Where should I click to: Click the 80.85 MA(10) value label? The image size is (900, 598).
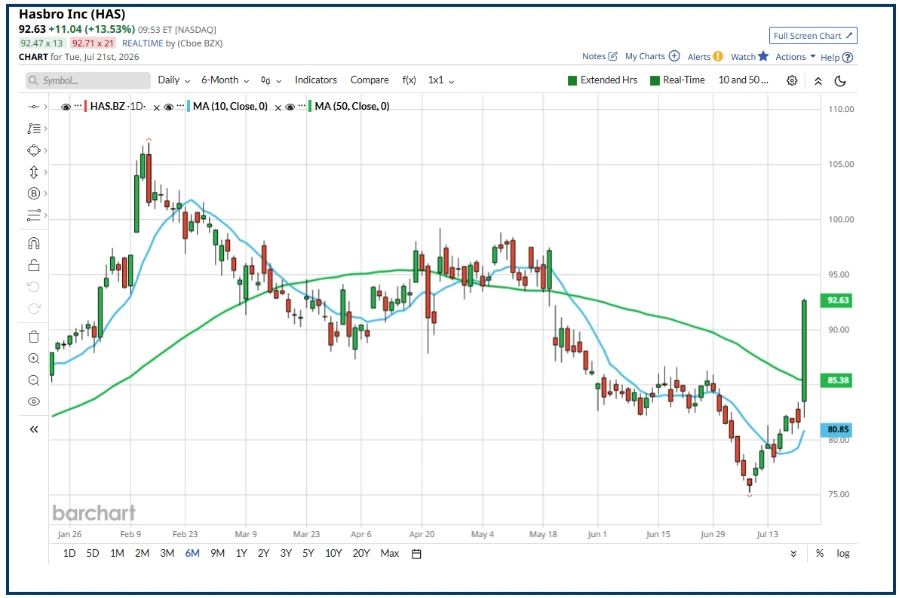(838, 429)
